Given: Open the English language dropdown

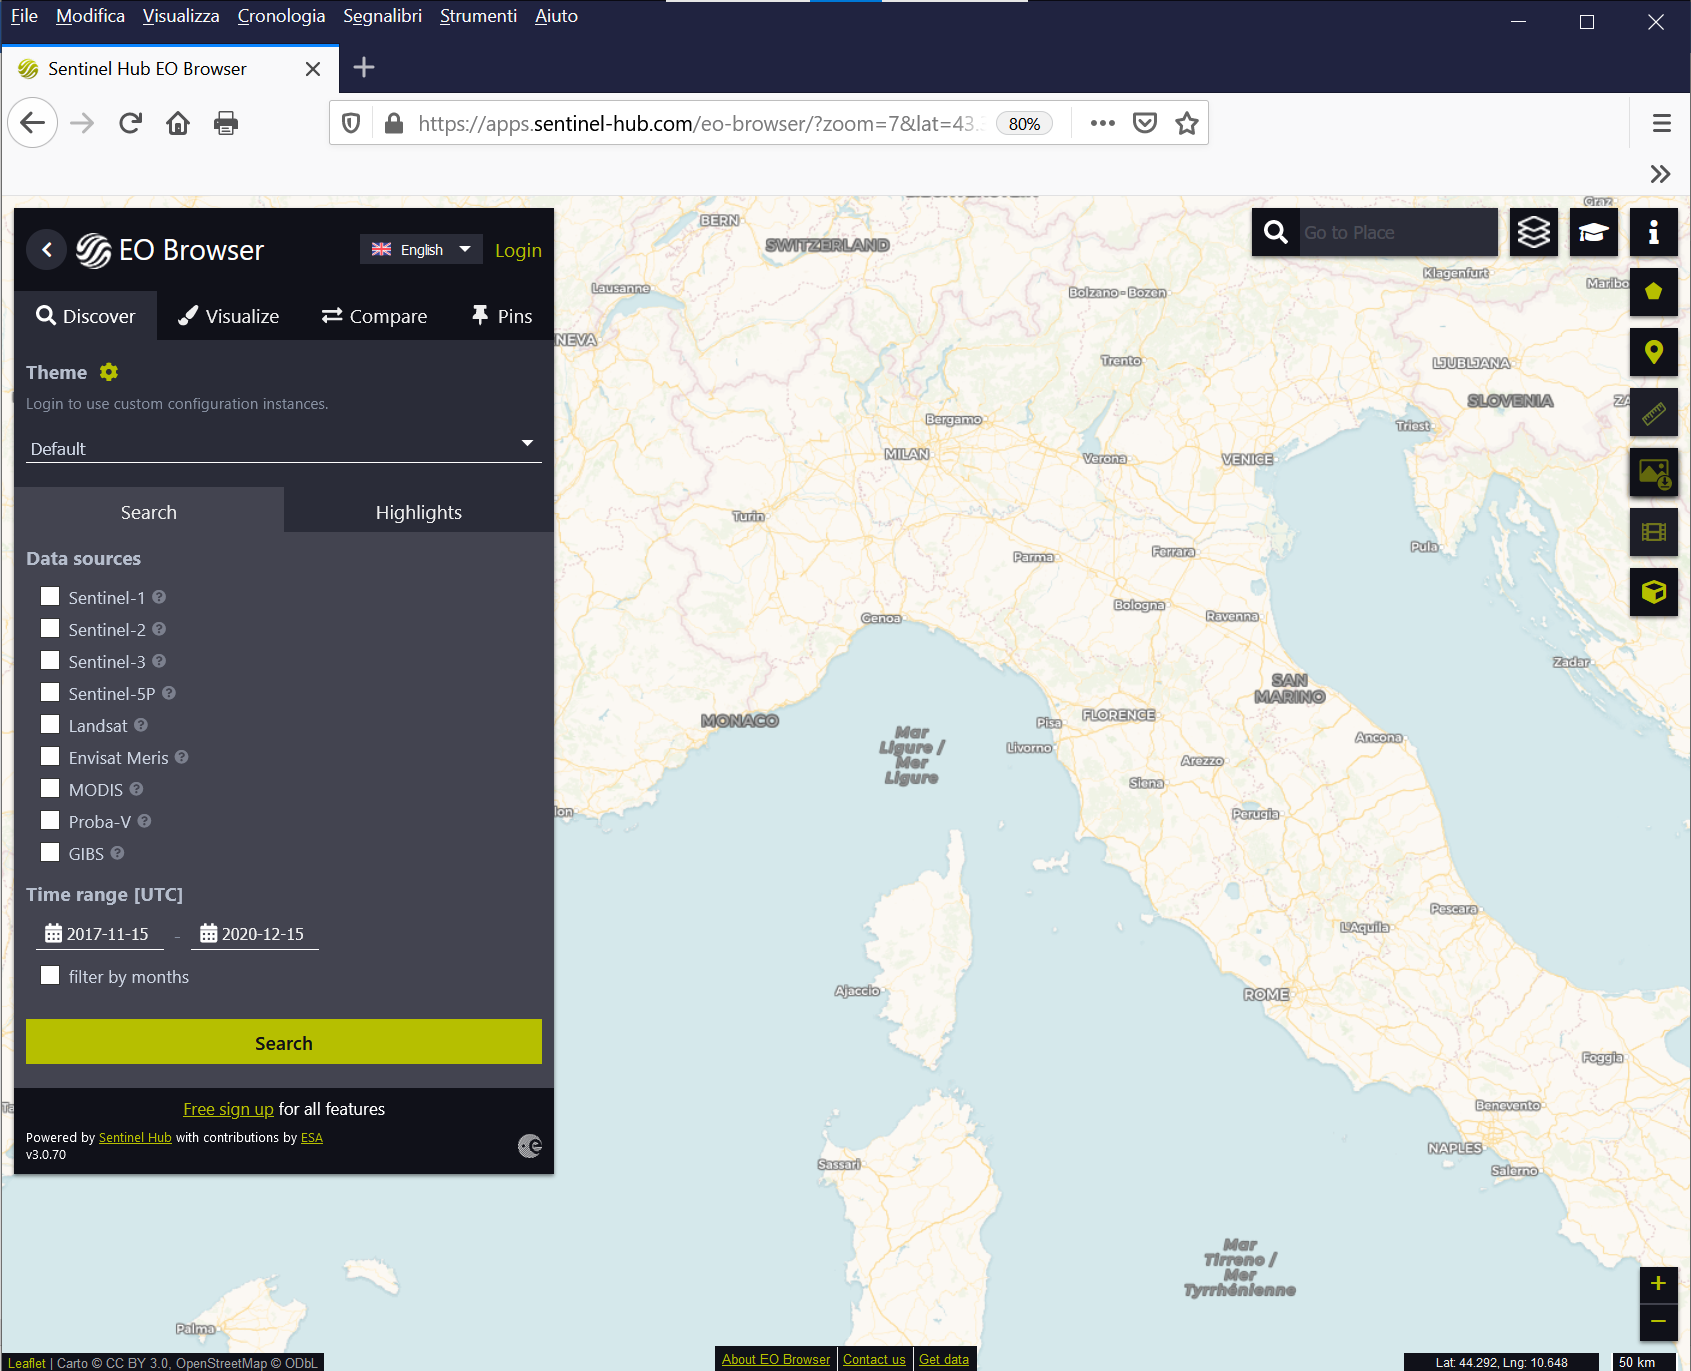Looking at the screenshot, I should point(421,249).
